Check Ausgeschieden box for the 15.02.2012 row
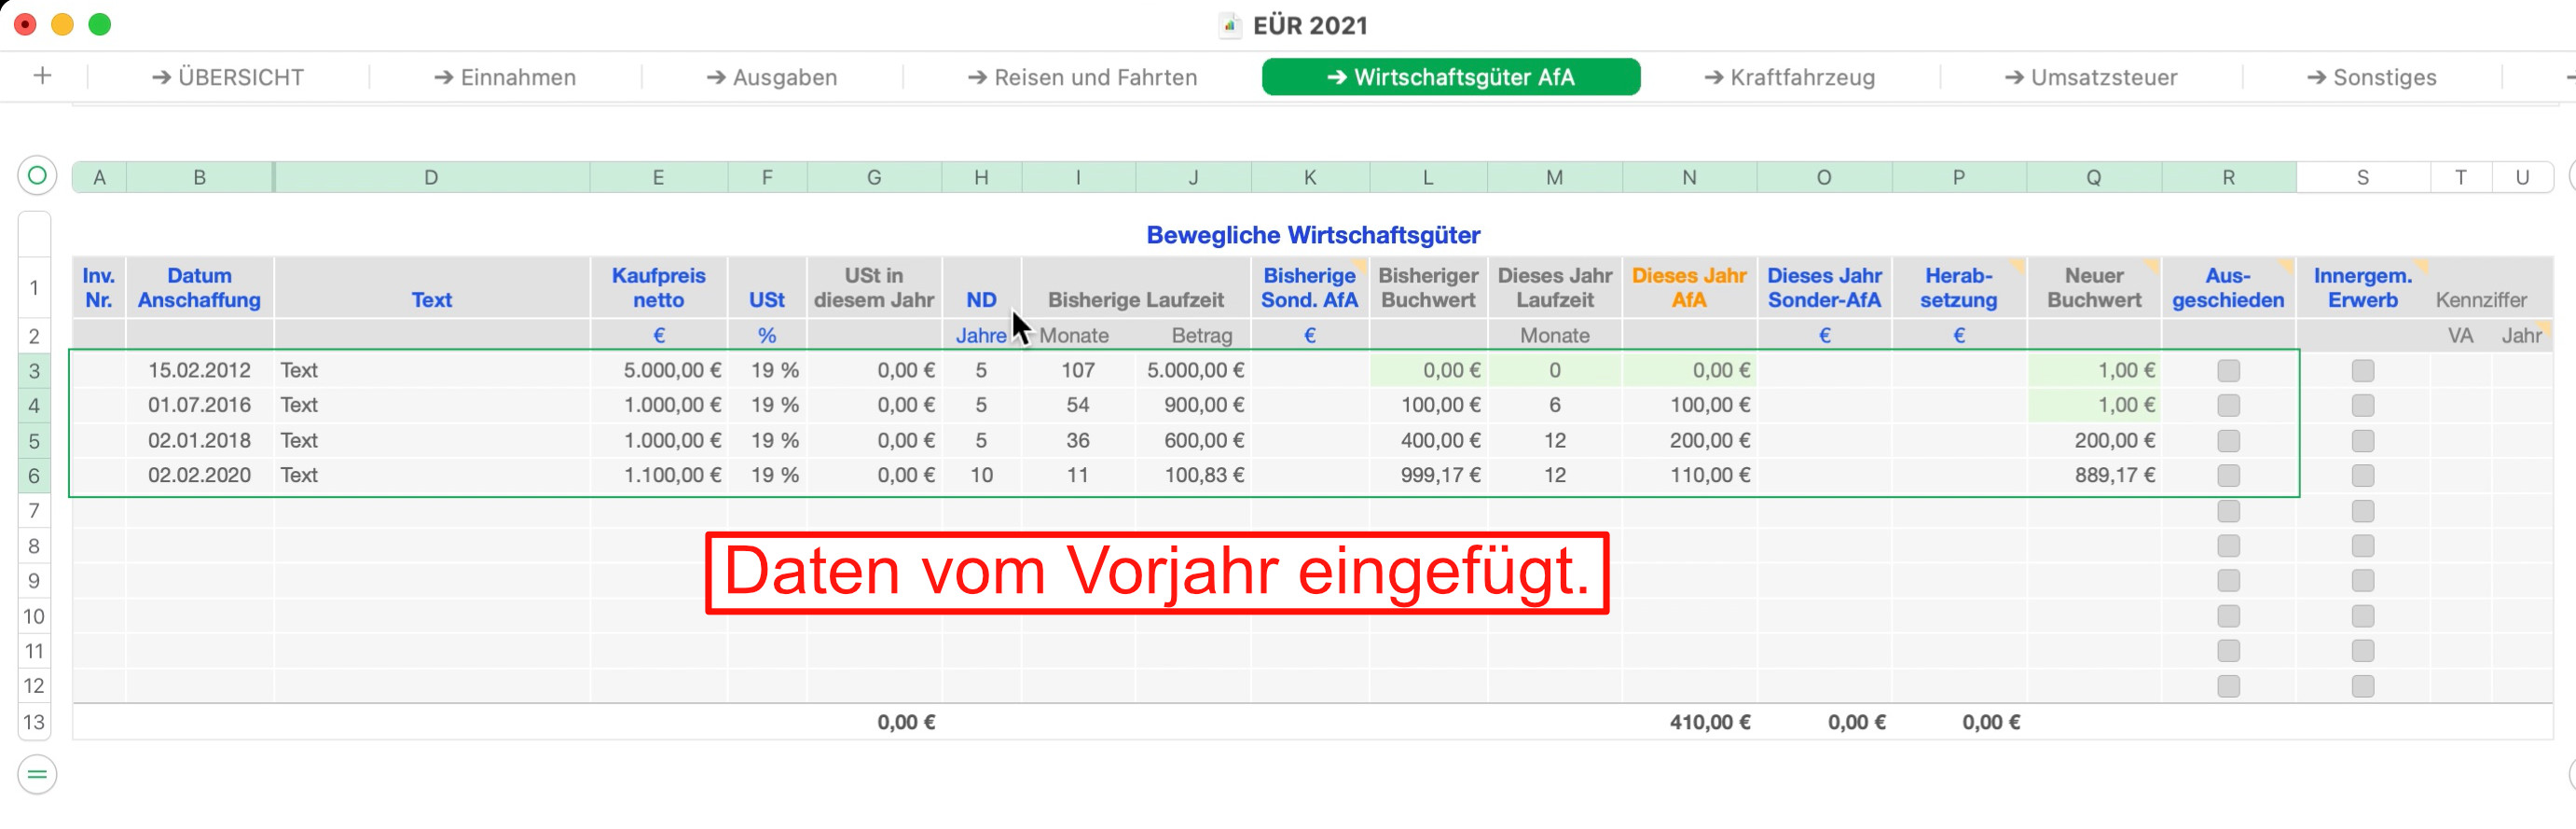2576x829 pixels. [2228, 371]
